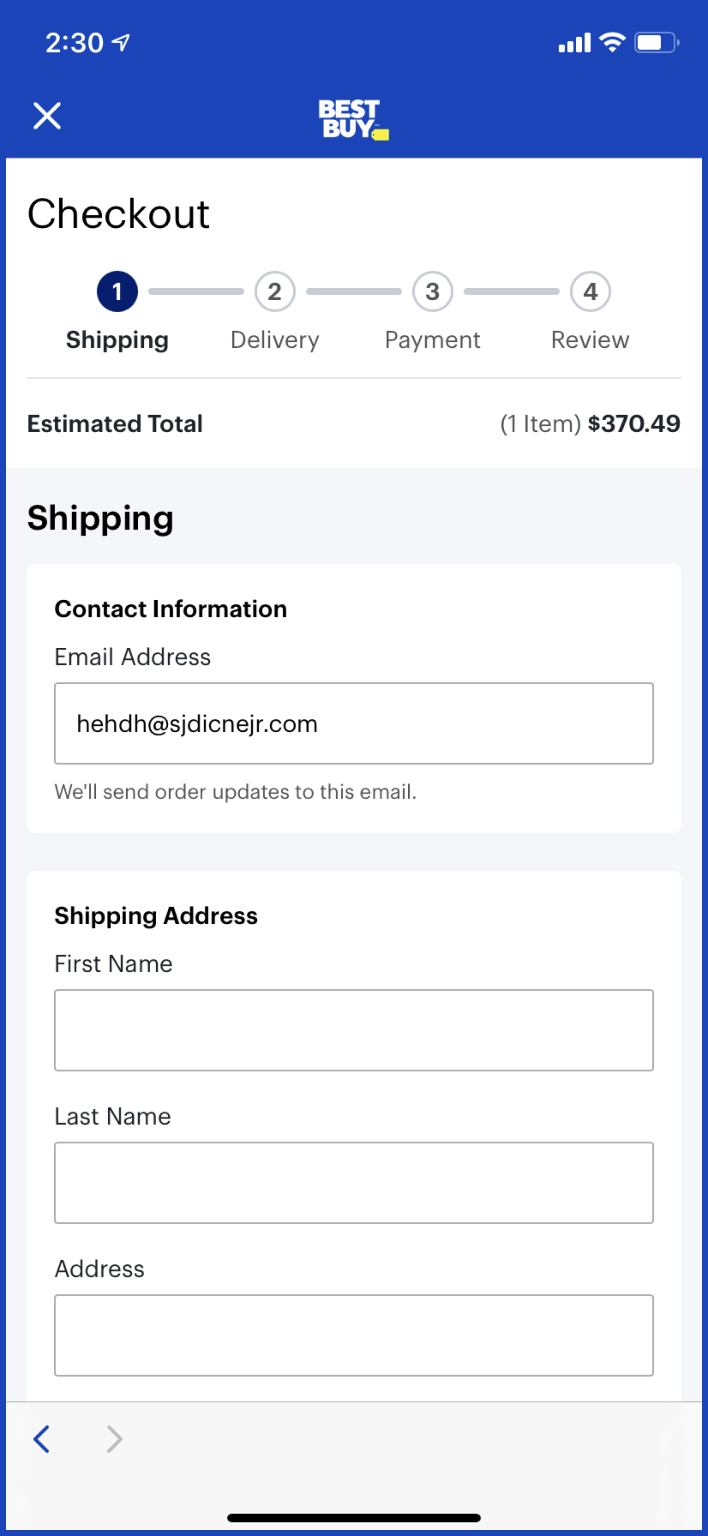Tap the battery status icon

[x=656, y=43]
